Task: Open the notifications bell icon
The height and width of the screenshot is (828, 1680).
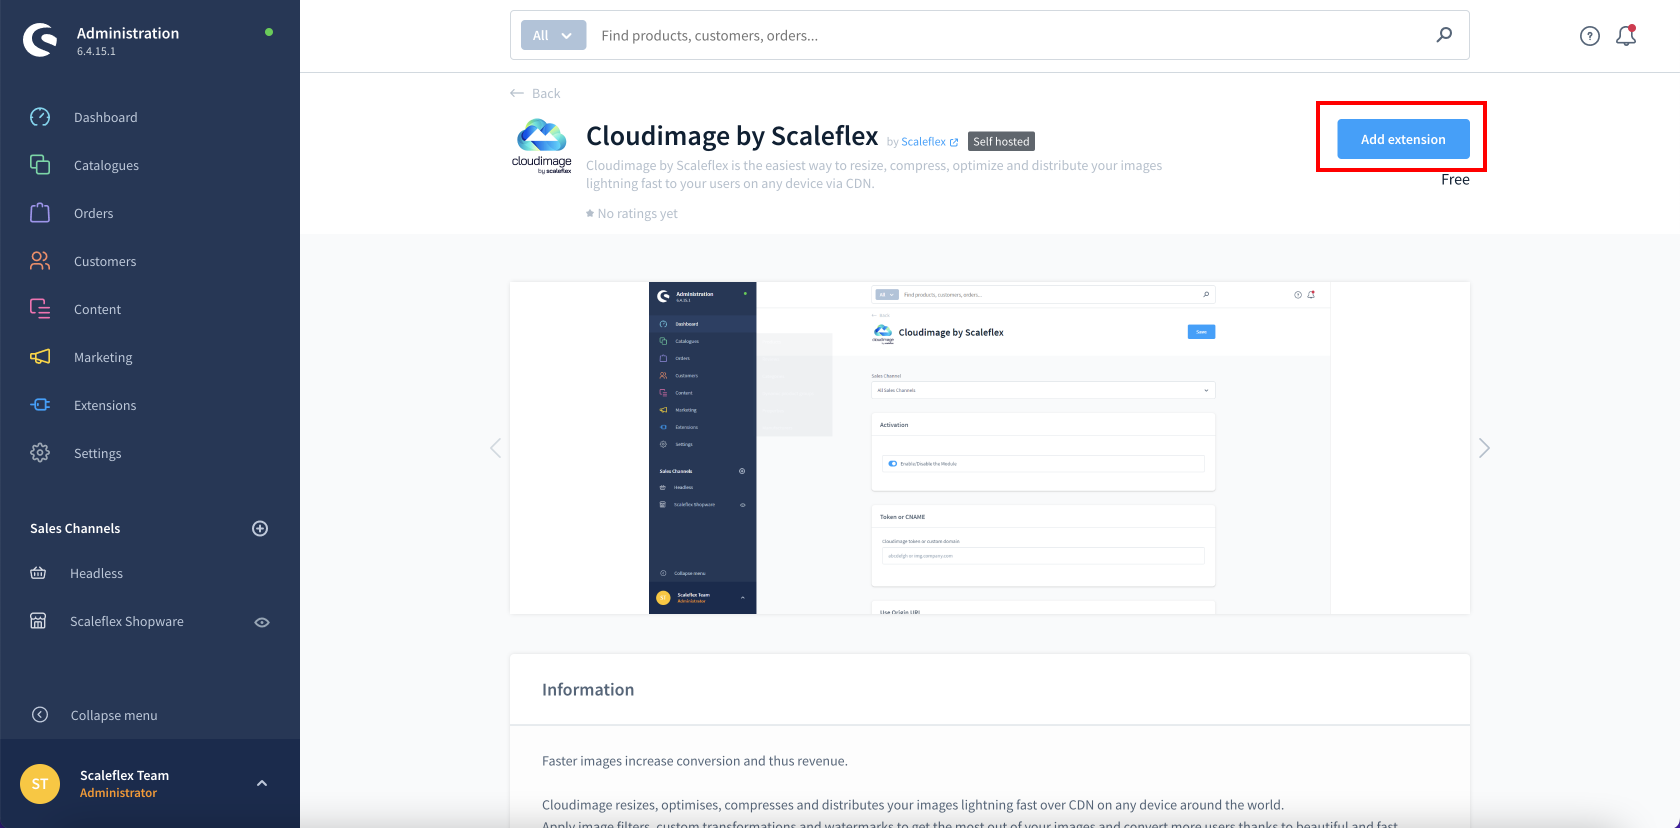Action: [x=1626, y=36]
